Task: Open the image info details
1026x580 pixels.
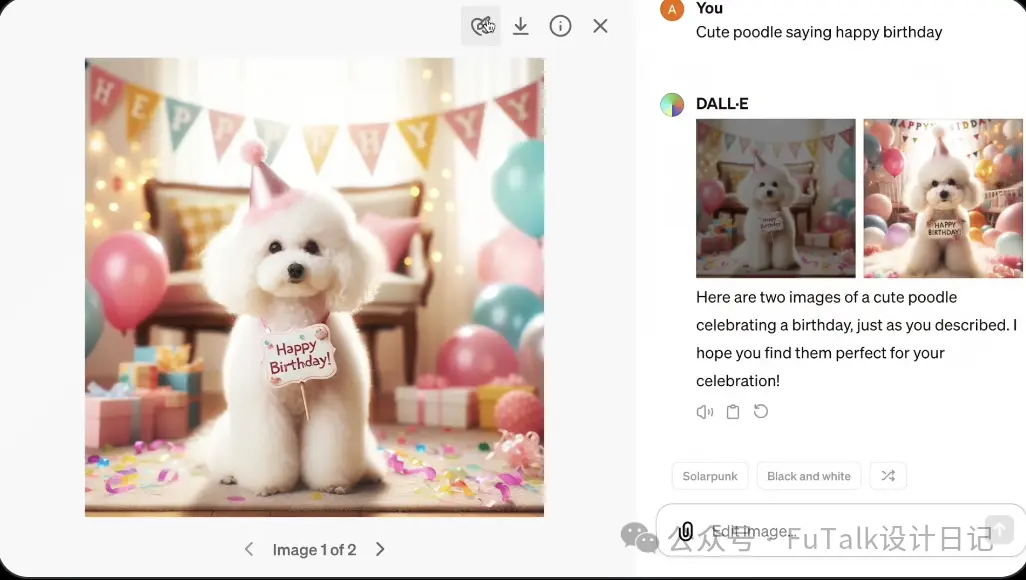Action: click(560, 26)
